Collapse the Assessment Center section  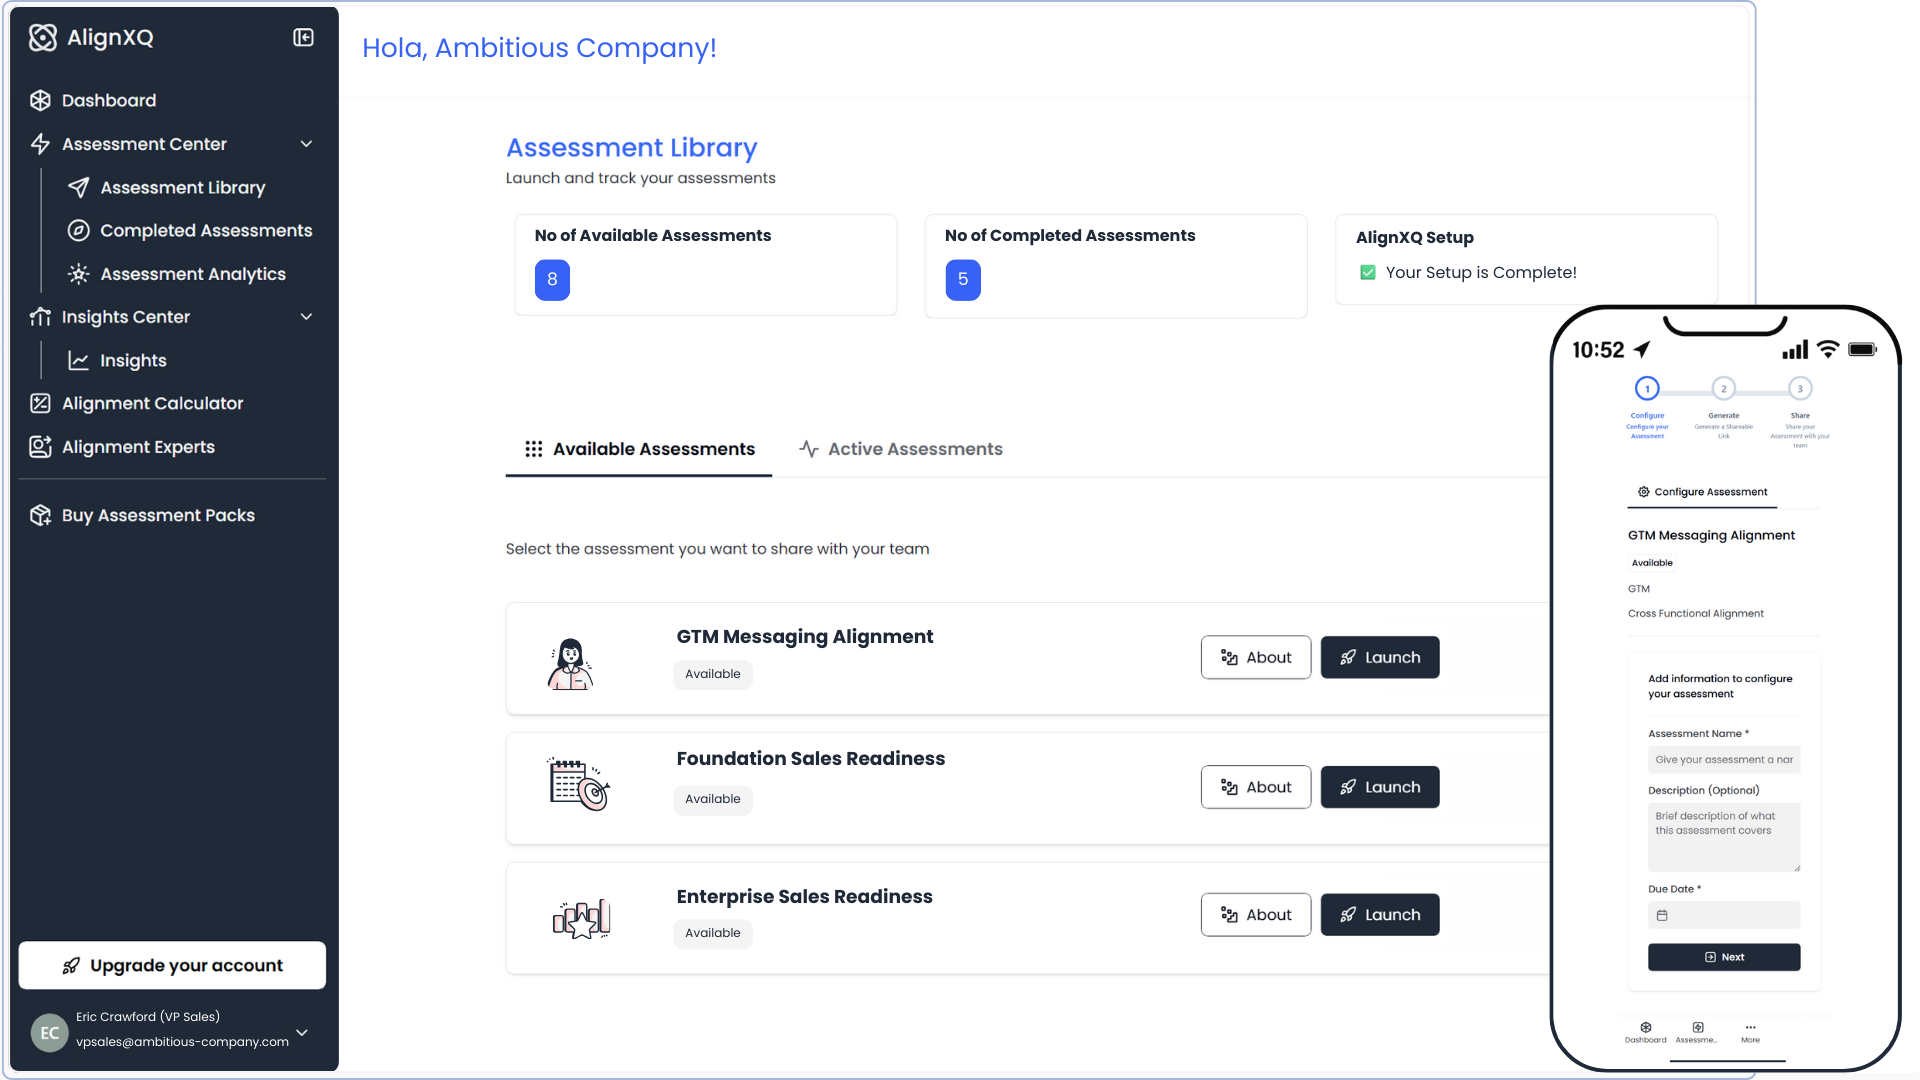tap(306, 144)
